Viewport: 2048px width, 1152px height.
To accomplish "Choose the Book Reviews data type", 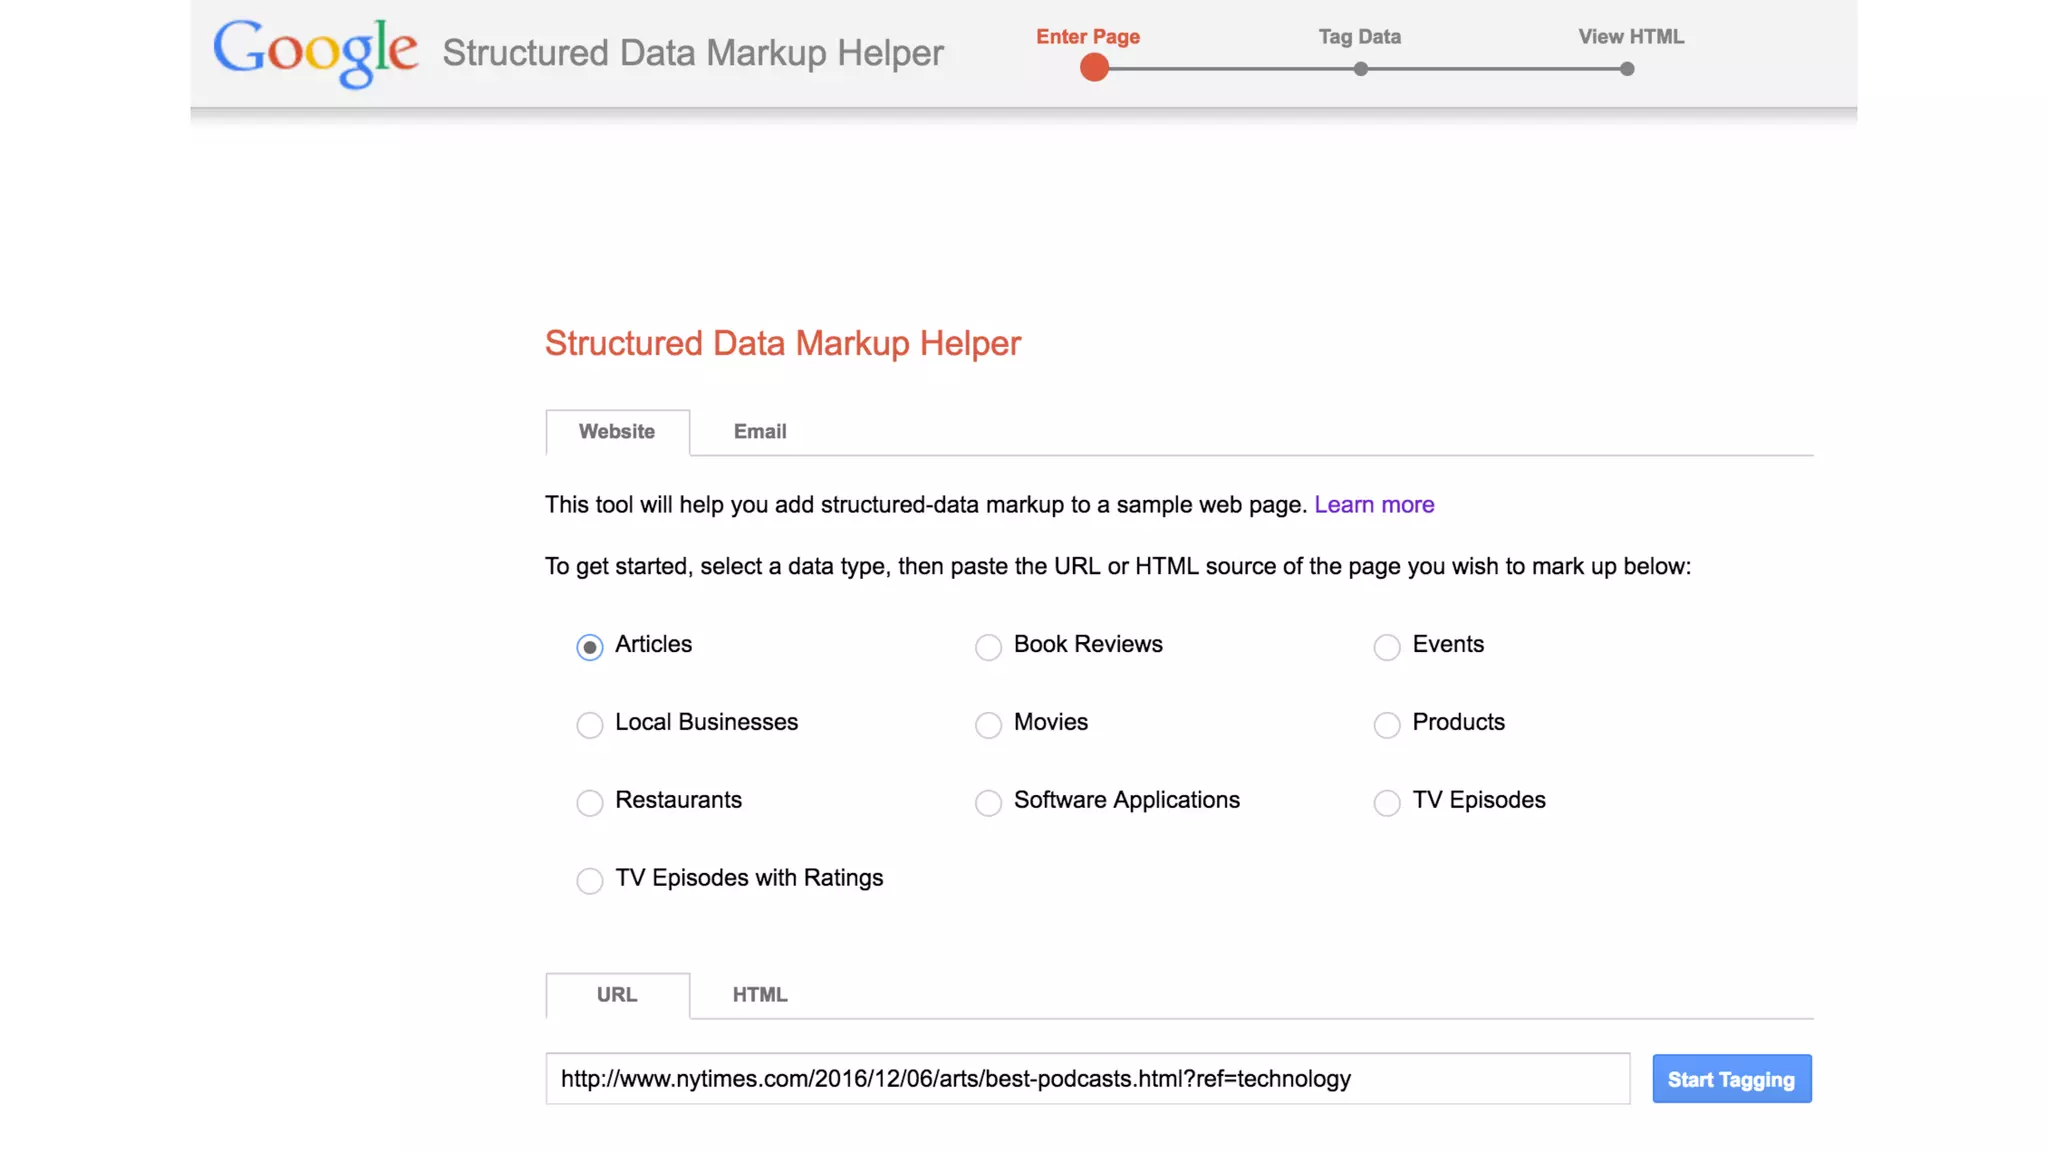I will click(x=988, y=647).
